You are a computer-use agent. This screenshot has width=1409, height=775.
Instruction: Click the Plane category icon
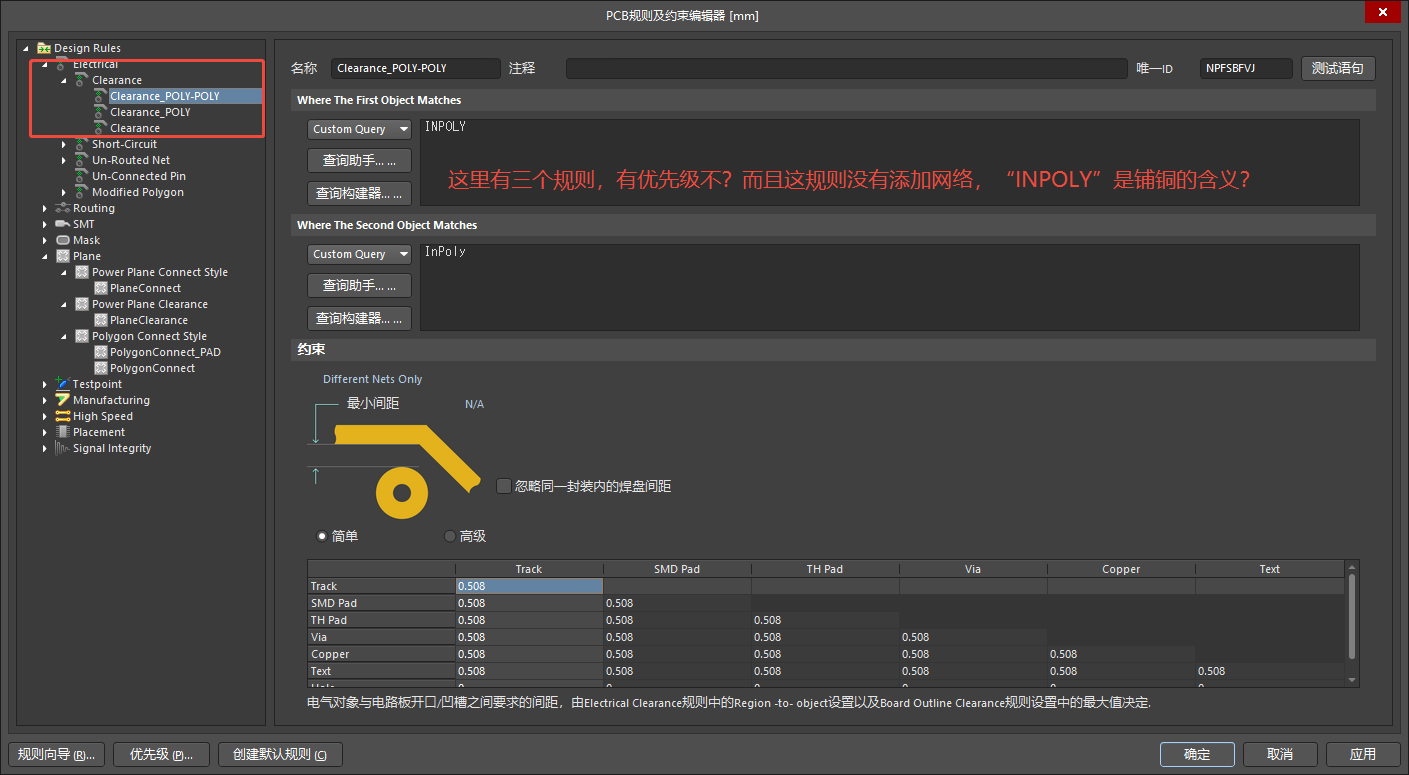[x=63, y=256]
